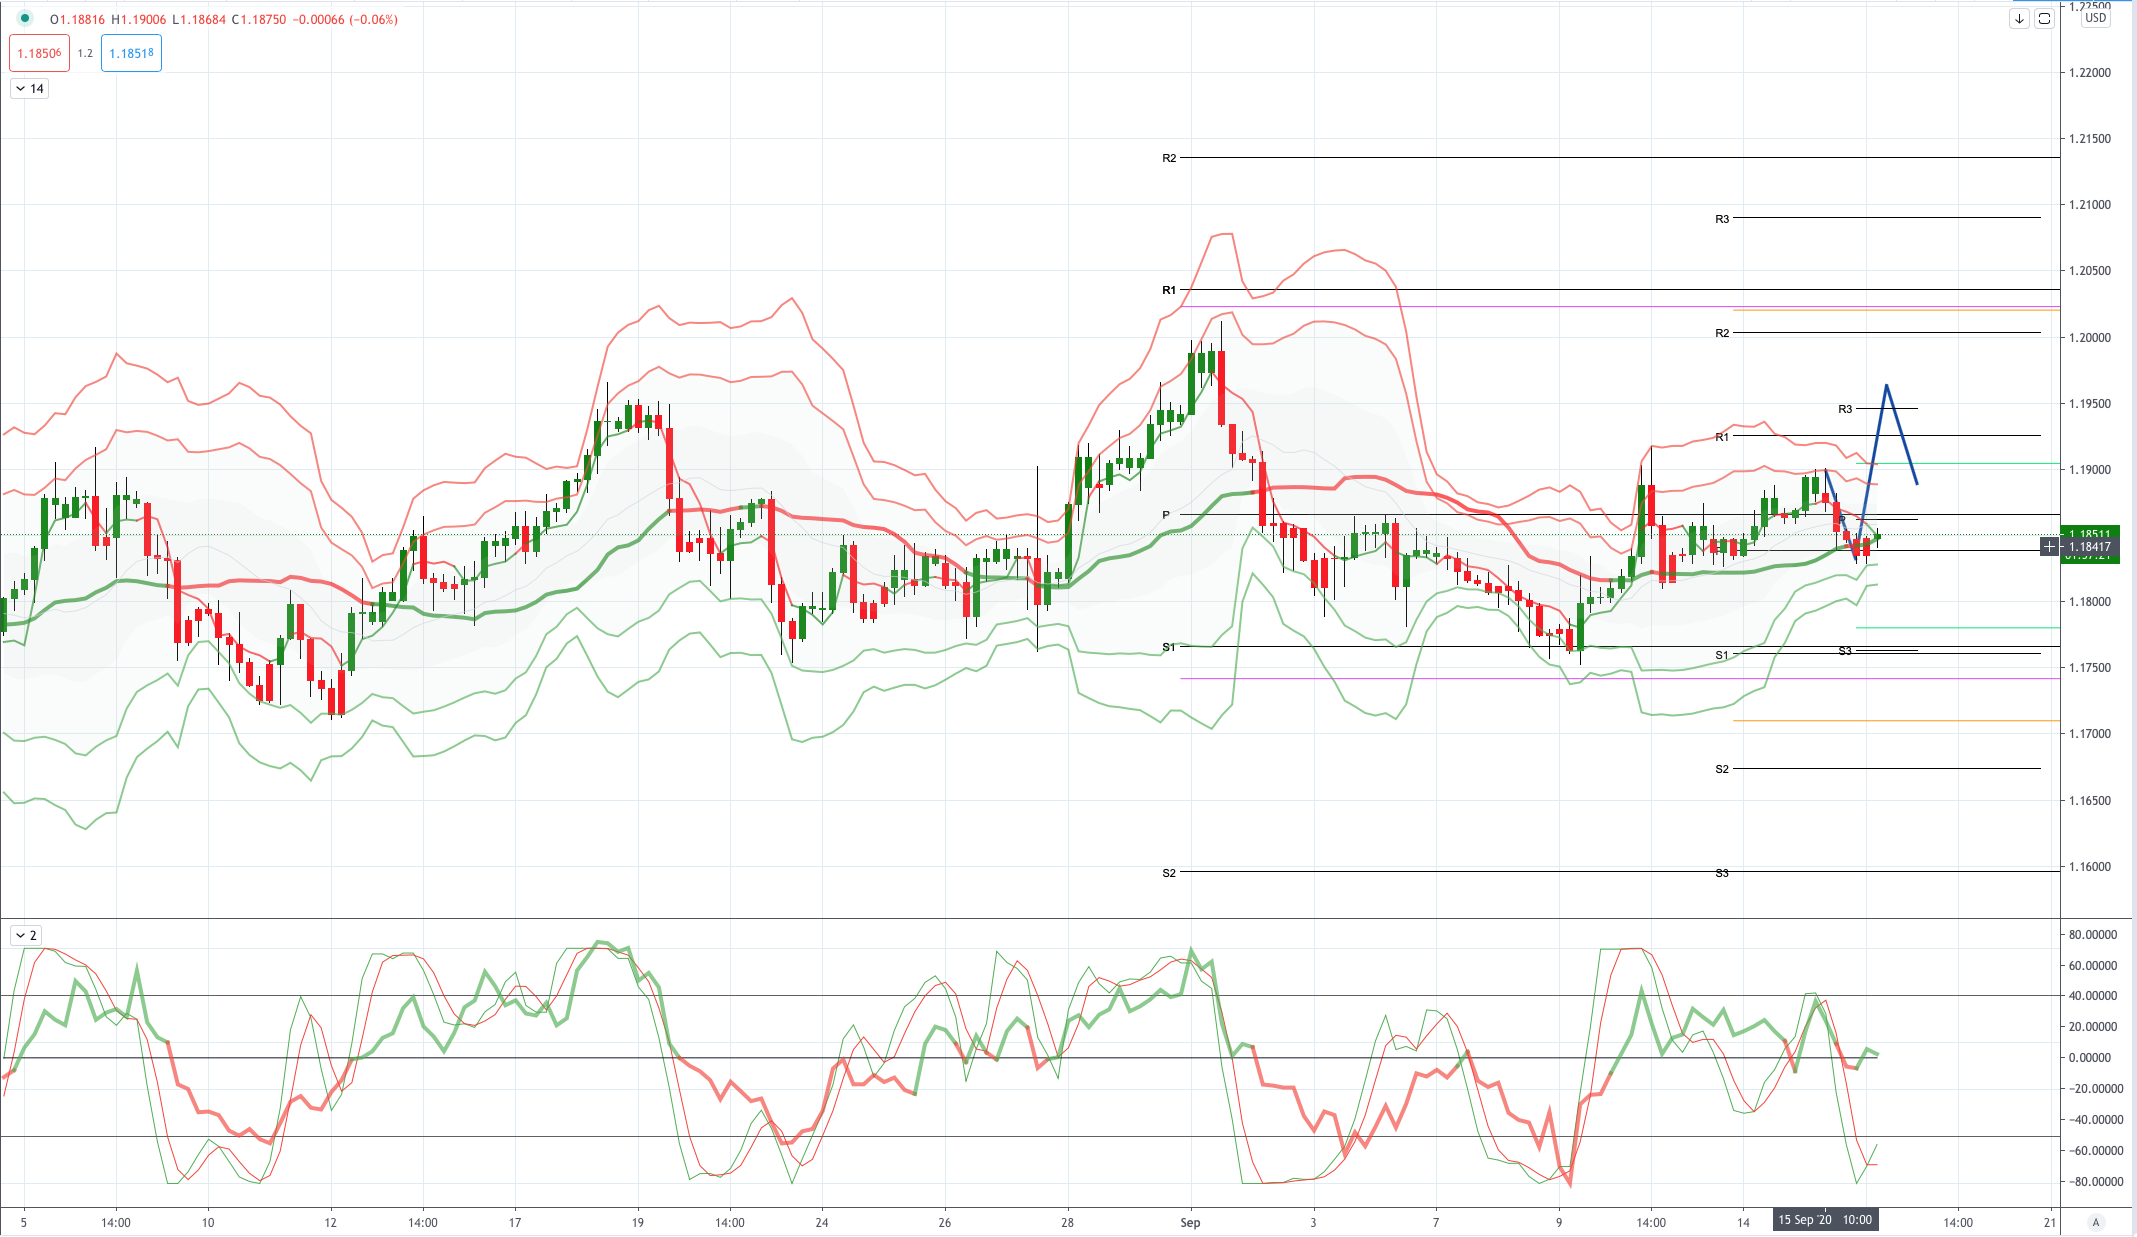Click the Sep label on the time axis
The width and height of the screenshot is (2137, 1237).
(1190, 1222)
